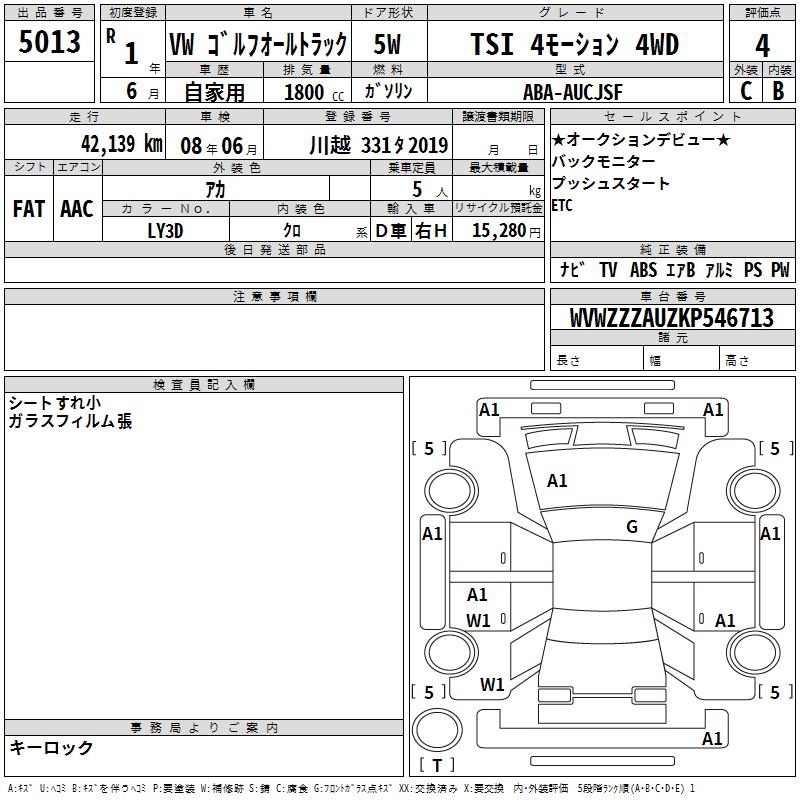The image size is (800, 800).
Task: Click the ナビ equipment item
Action: coord(572,269)
